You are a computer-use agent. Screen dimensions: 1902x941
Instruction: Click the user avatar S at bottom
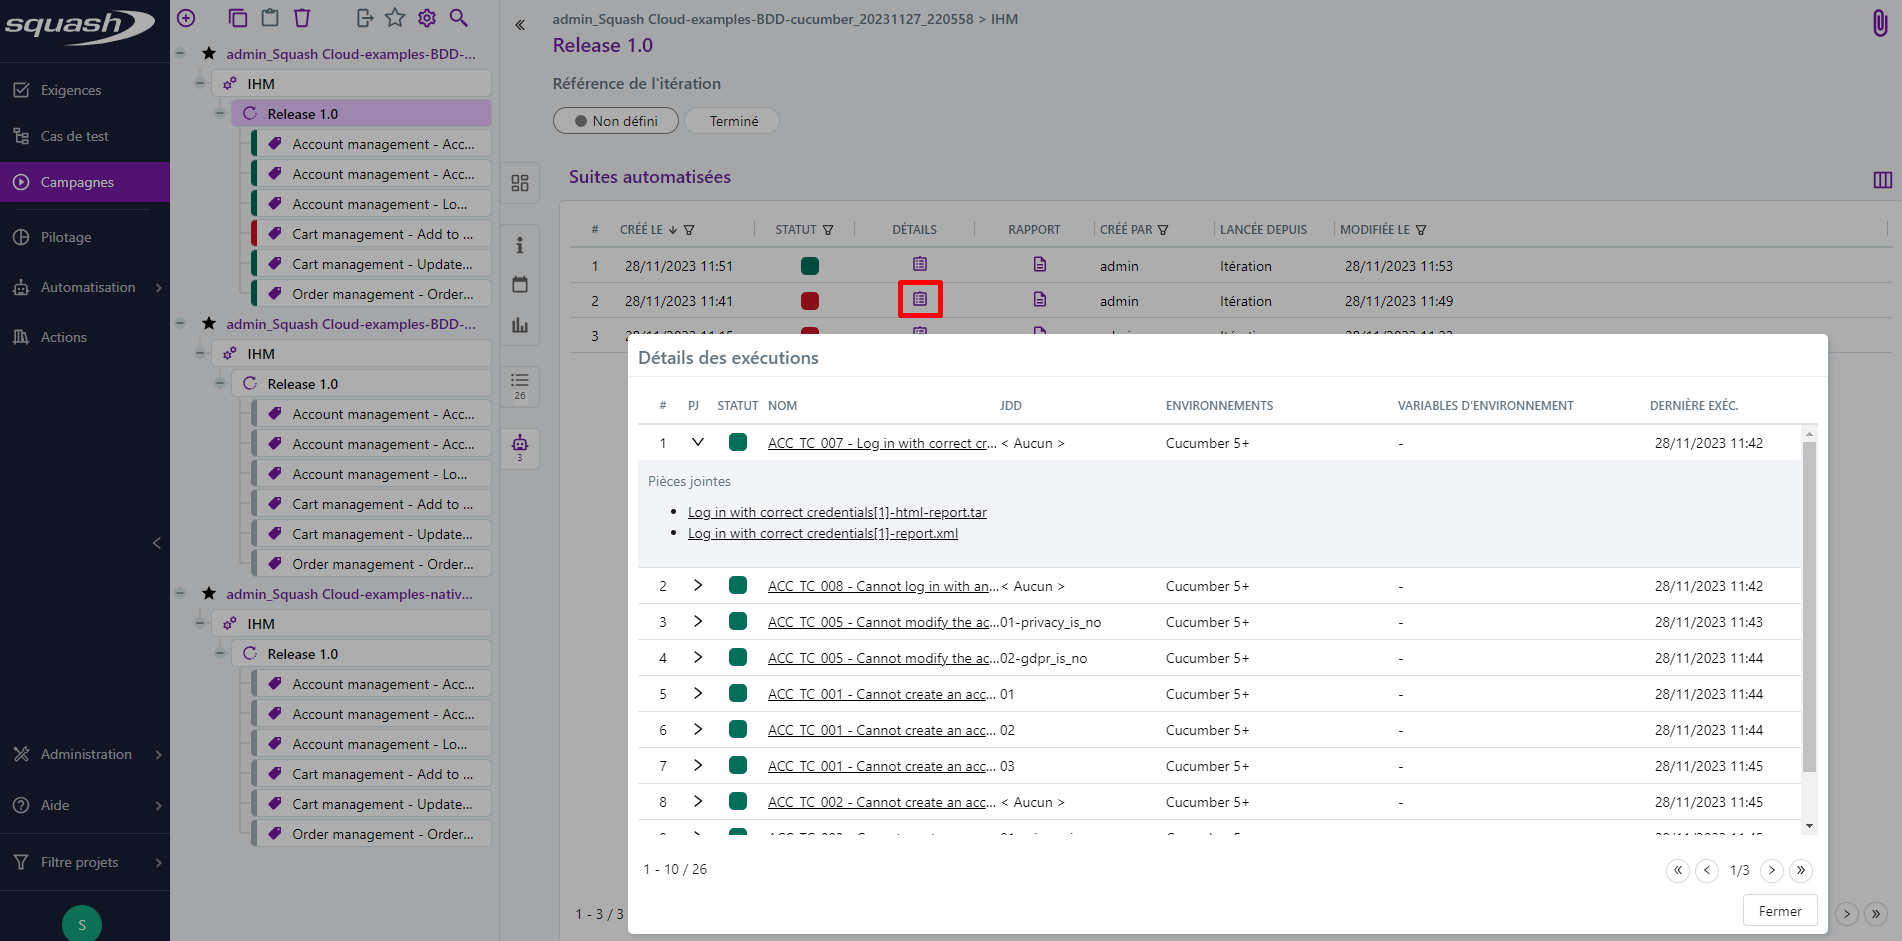tap(82, 924)
